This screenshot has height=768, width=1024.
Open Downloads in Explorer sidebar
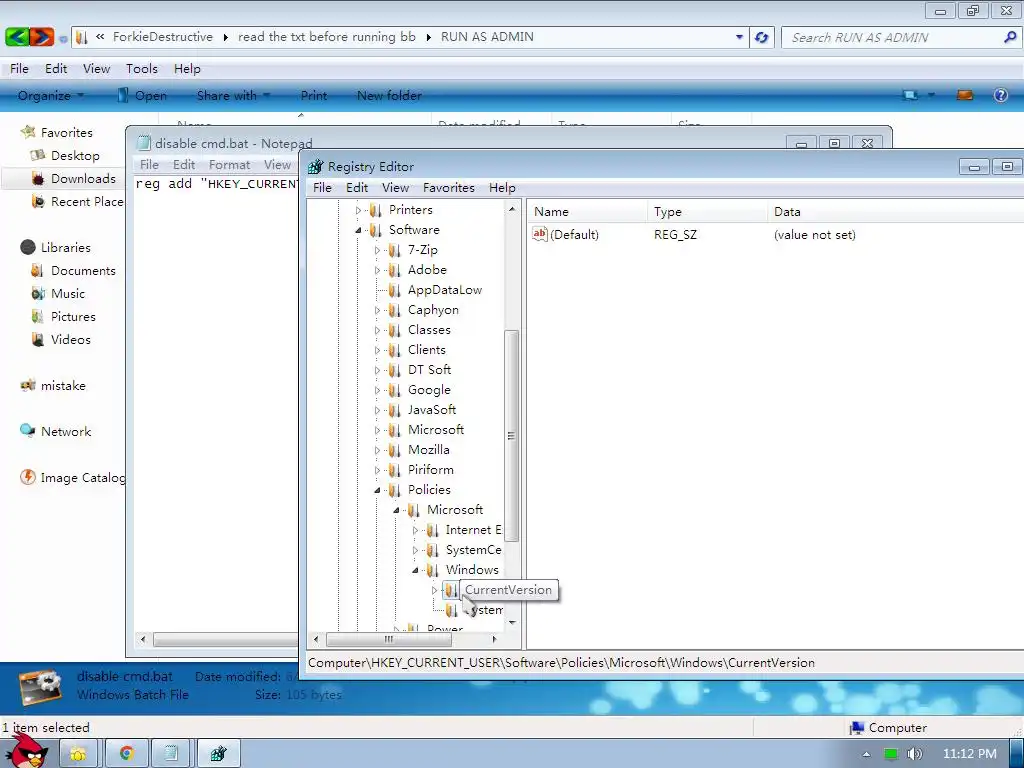(83, 178)
